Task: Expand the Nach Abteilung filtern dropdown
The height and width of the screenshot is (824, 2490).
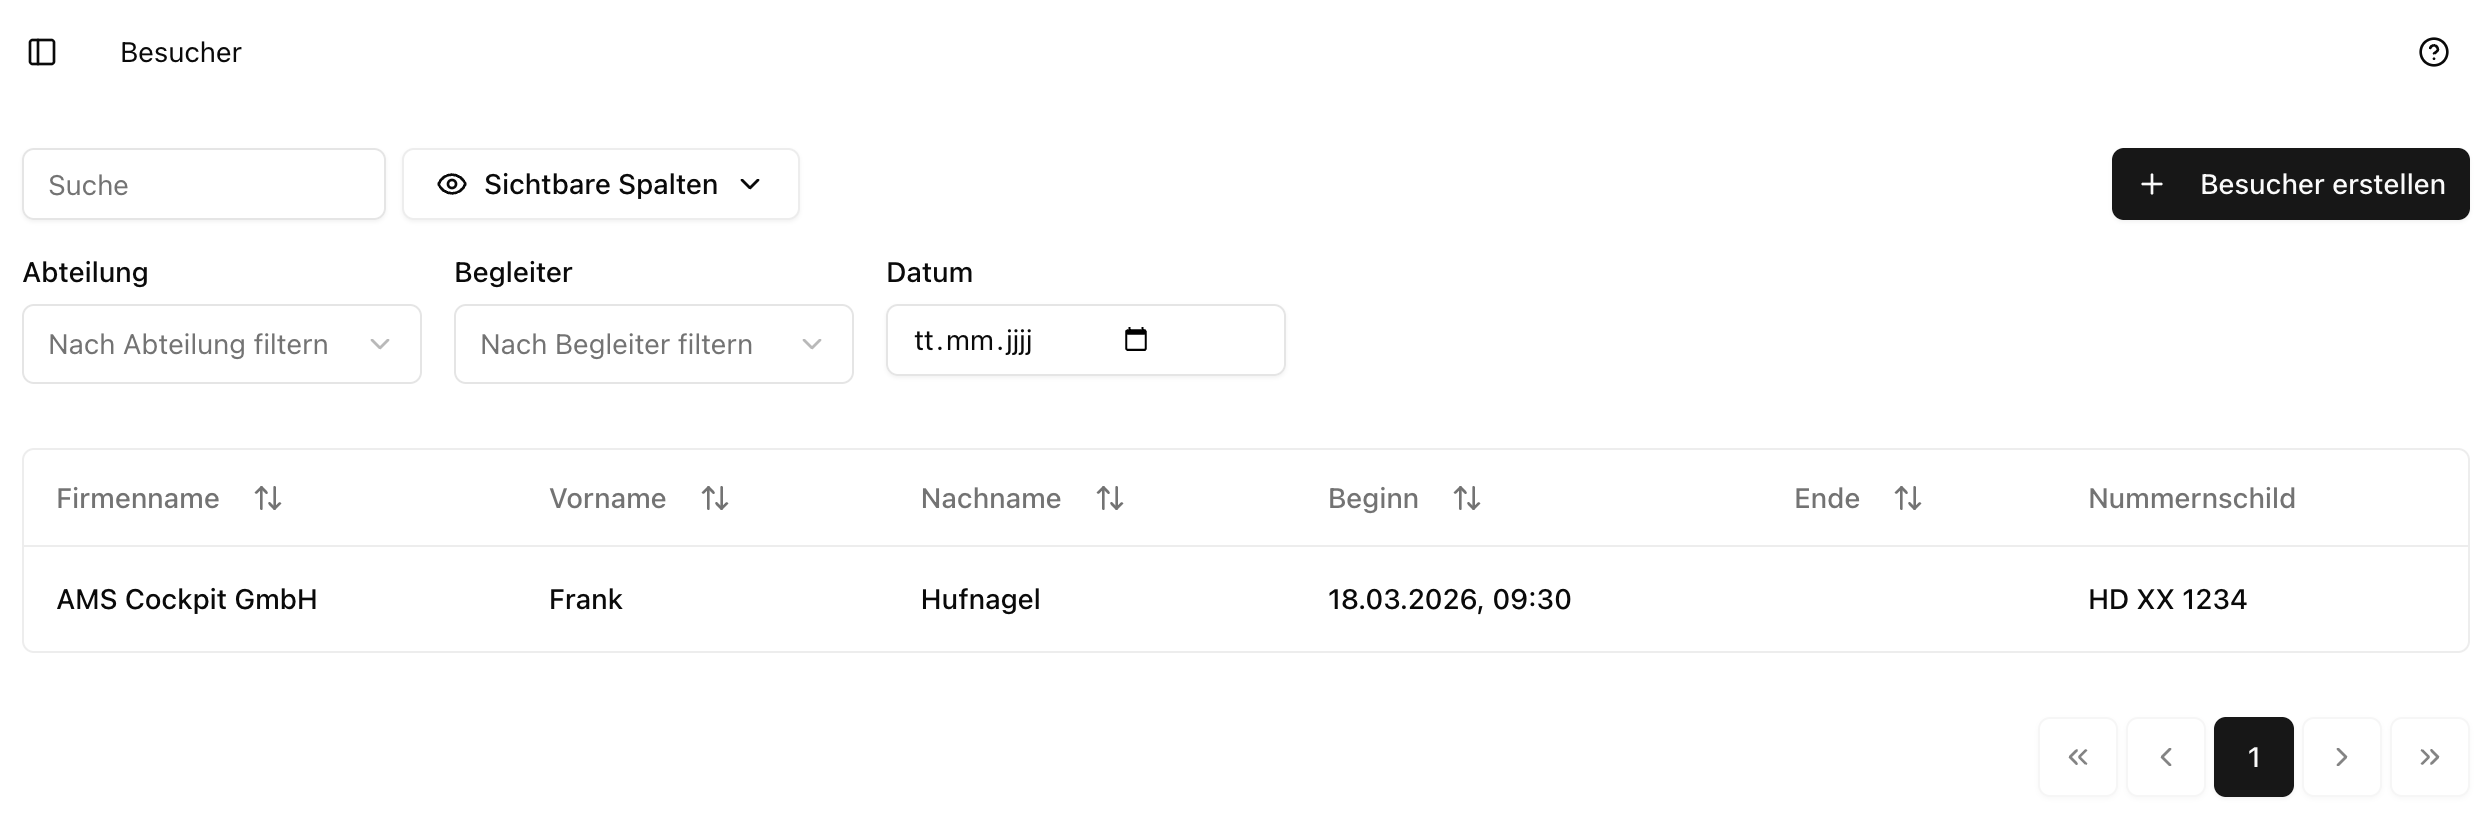Action: 222,344
